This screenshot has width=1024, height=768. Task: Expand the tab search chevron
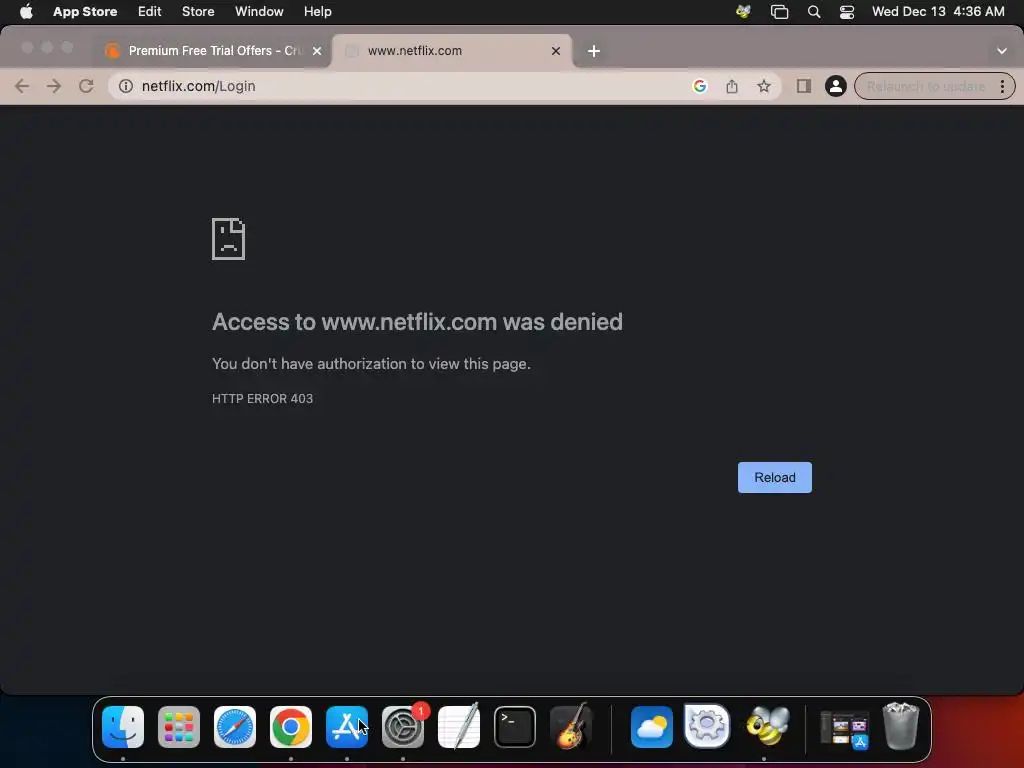[1002, 51]
